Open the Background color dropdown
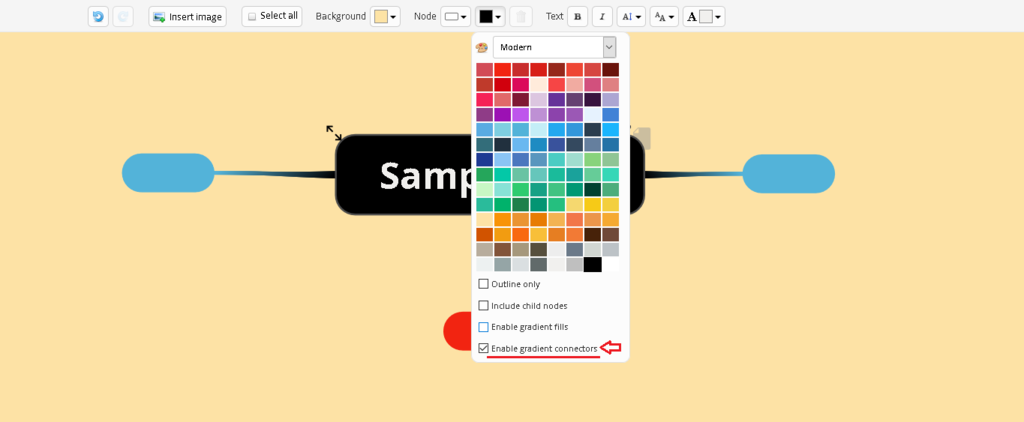Screen dimensions: 1024x422 [x=385, y=16]
